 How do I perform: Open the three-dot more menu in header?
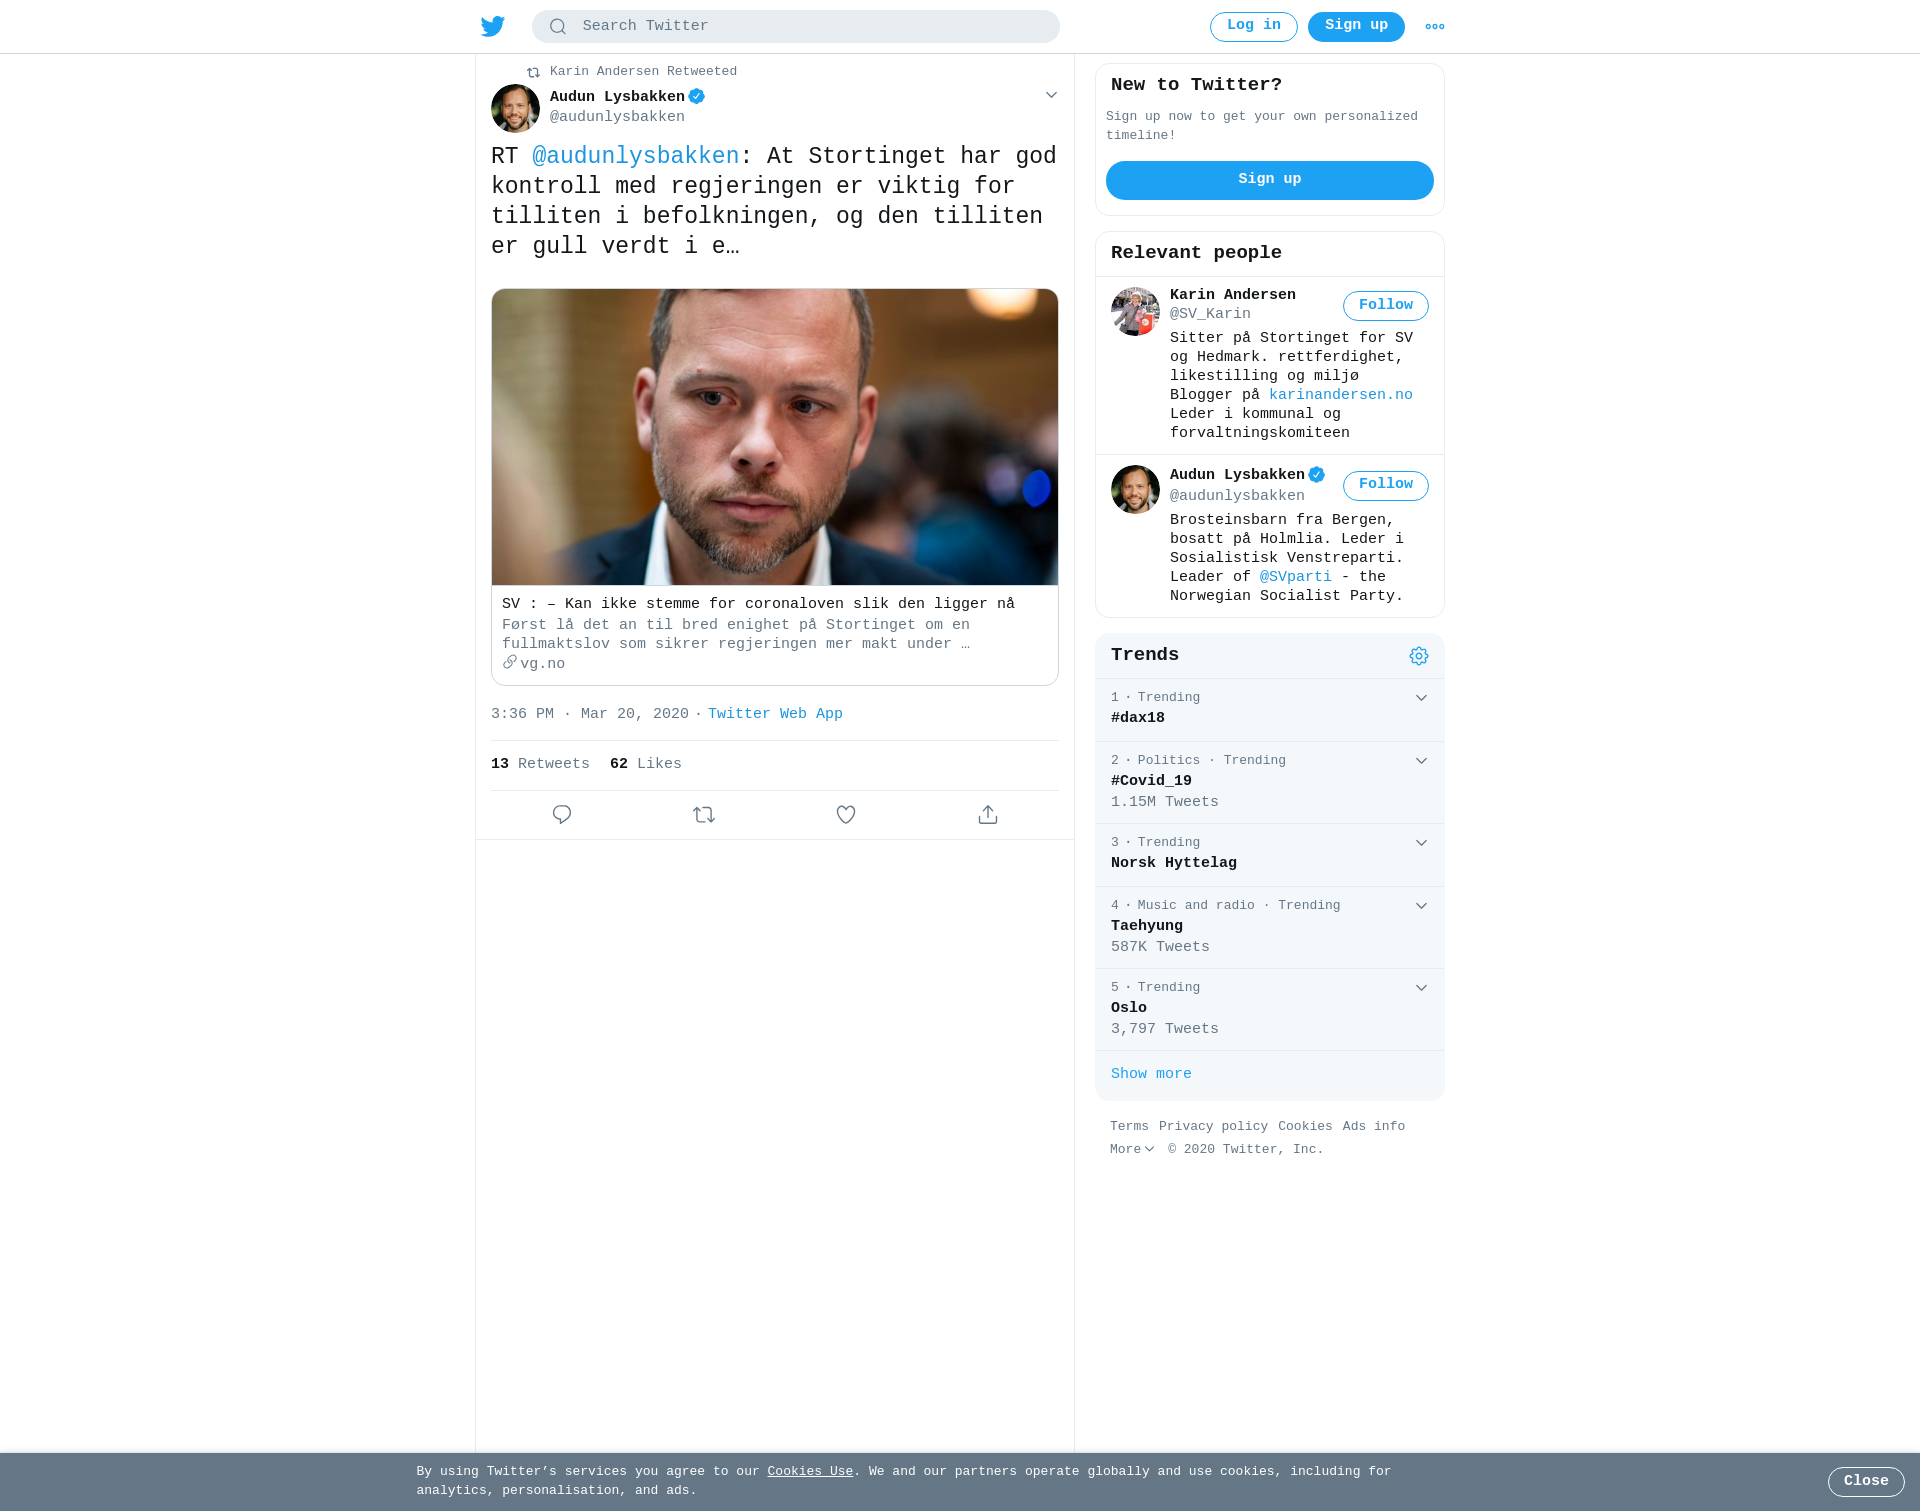1435,27
